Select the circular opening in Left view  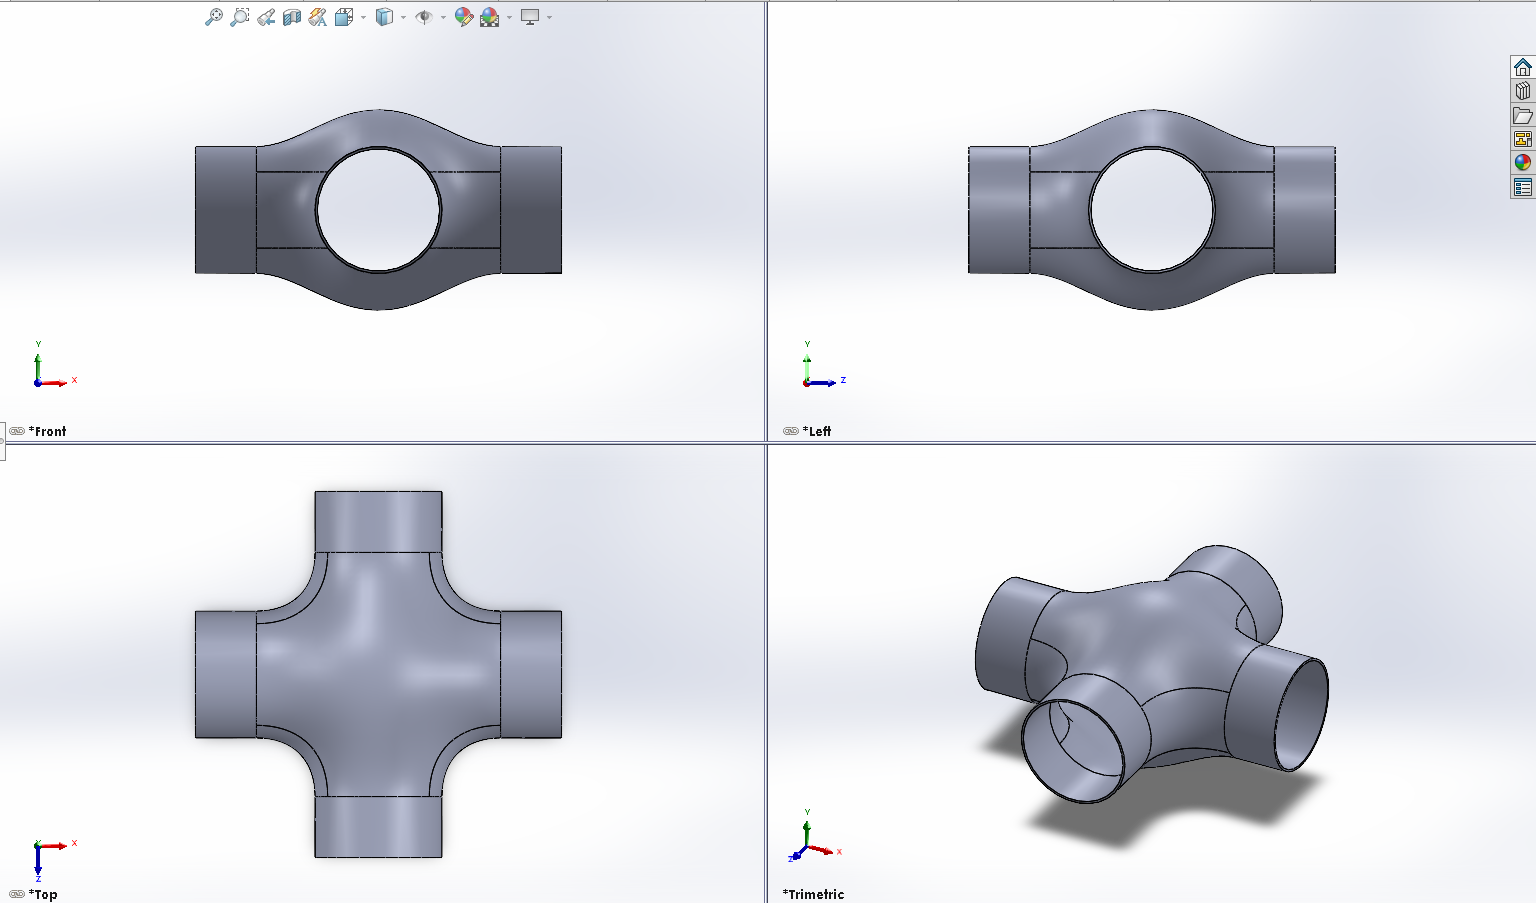(x=1152, y=210)
